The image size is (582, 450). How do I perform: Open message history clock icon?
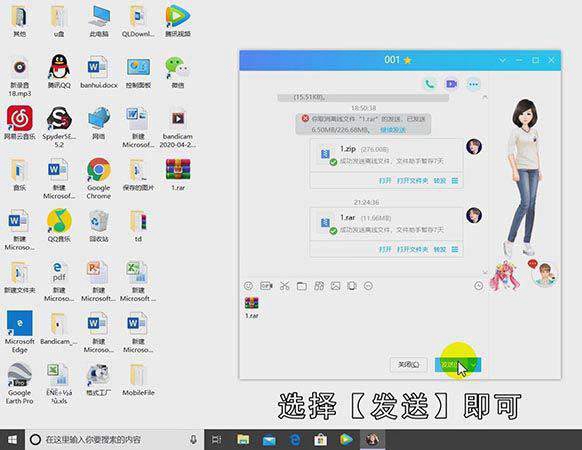(x=479, y=286)
